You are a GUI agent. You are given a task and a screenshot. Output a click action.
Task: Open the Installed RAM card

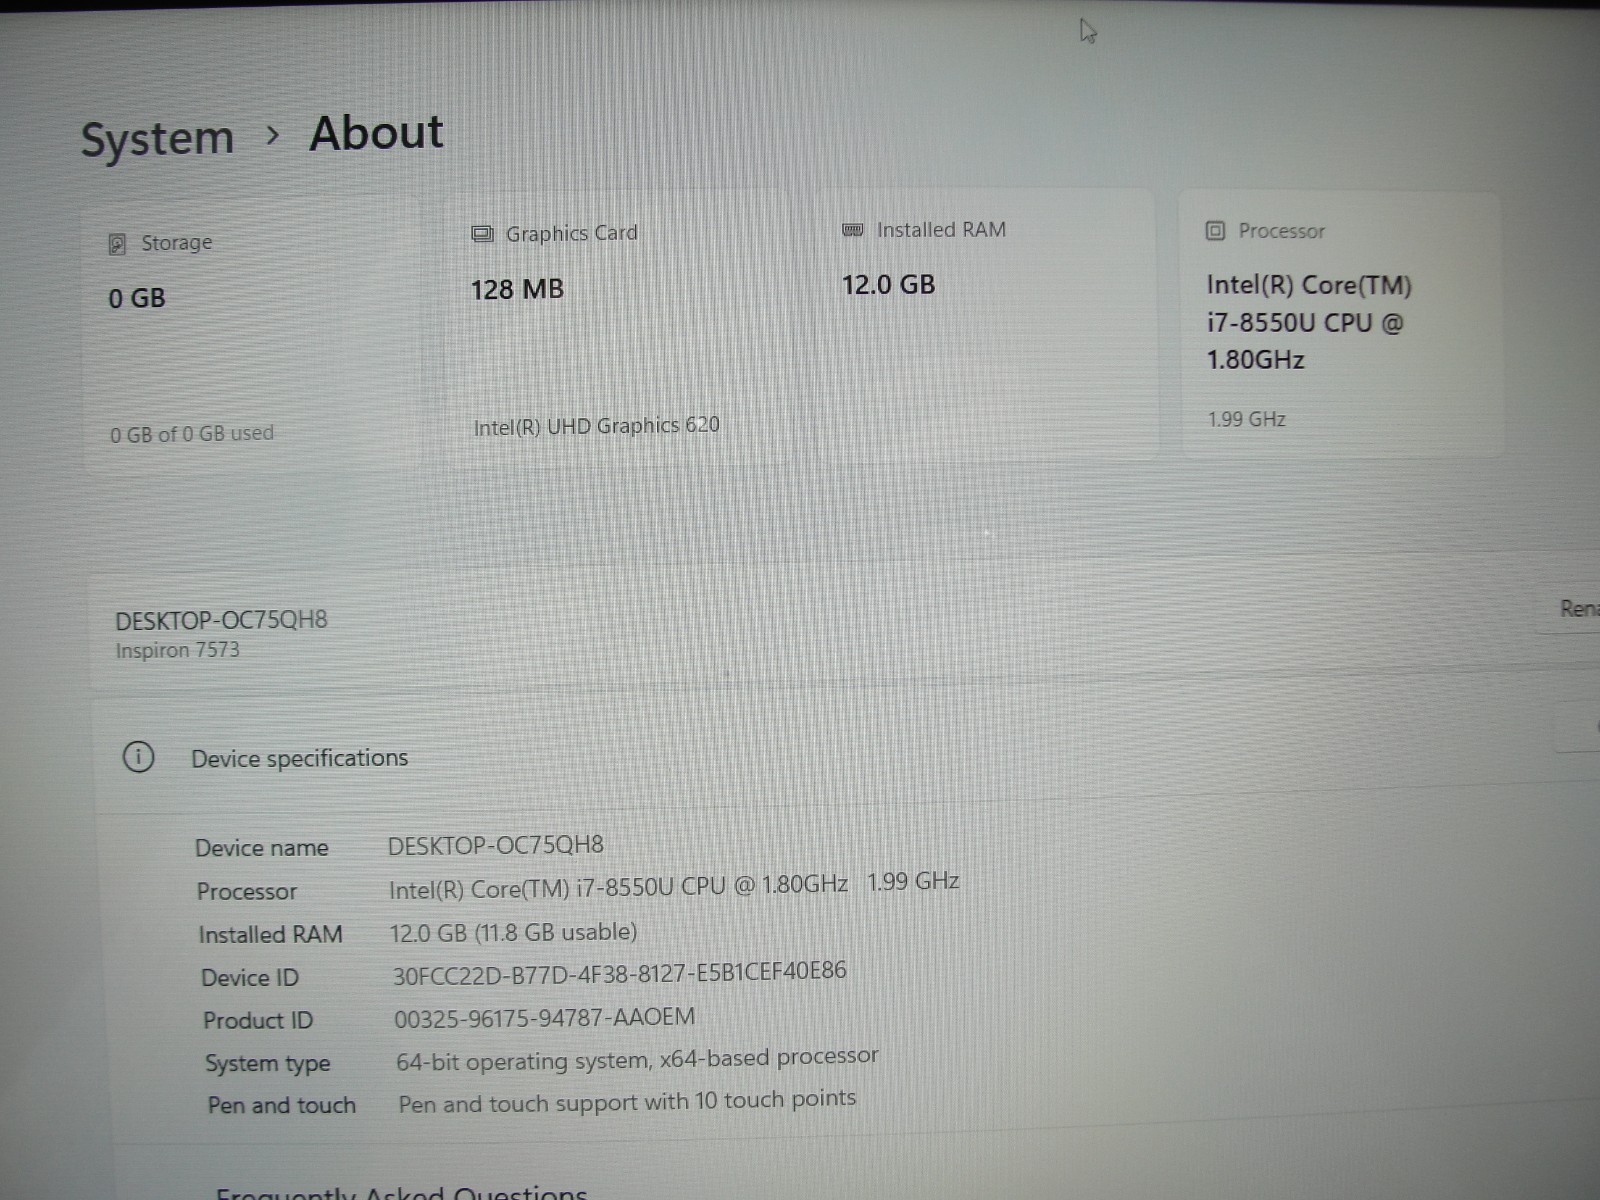(987, 324)
